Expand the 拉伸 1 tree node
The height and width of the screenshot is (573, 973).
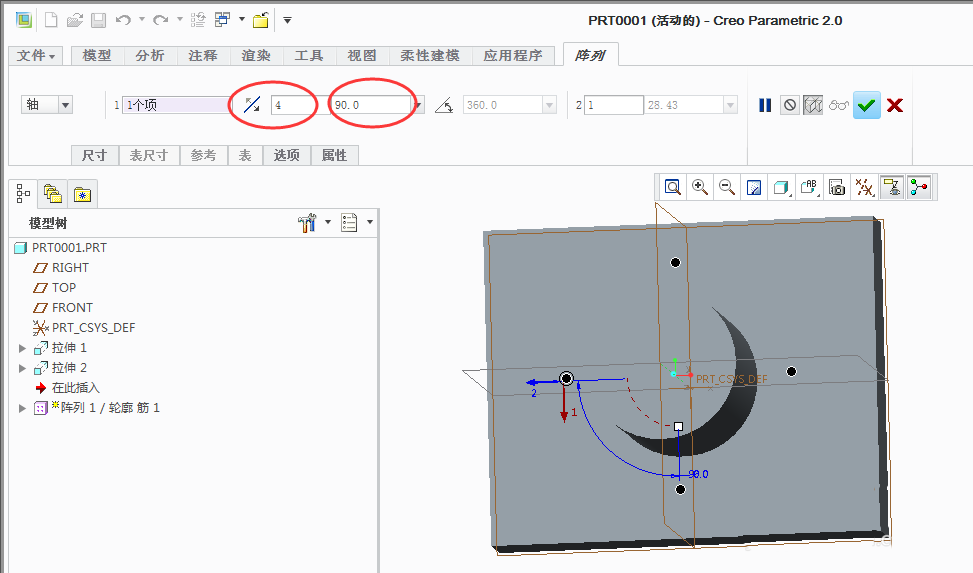[22, 348]
